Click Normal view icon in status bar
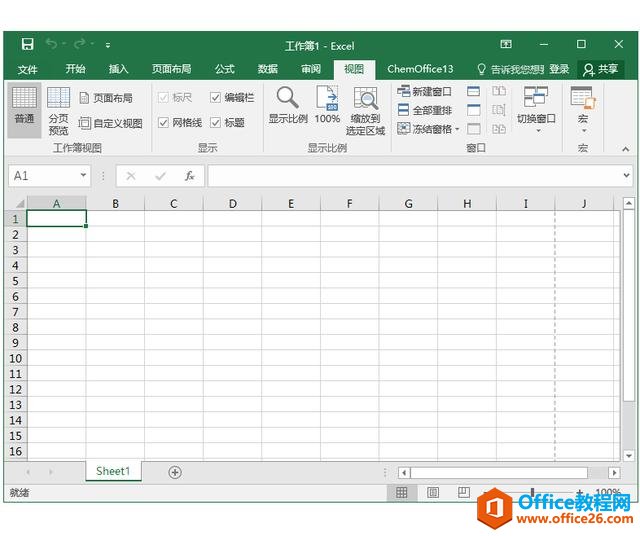This screenshot has height=536, width=640. [402, 493]
